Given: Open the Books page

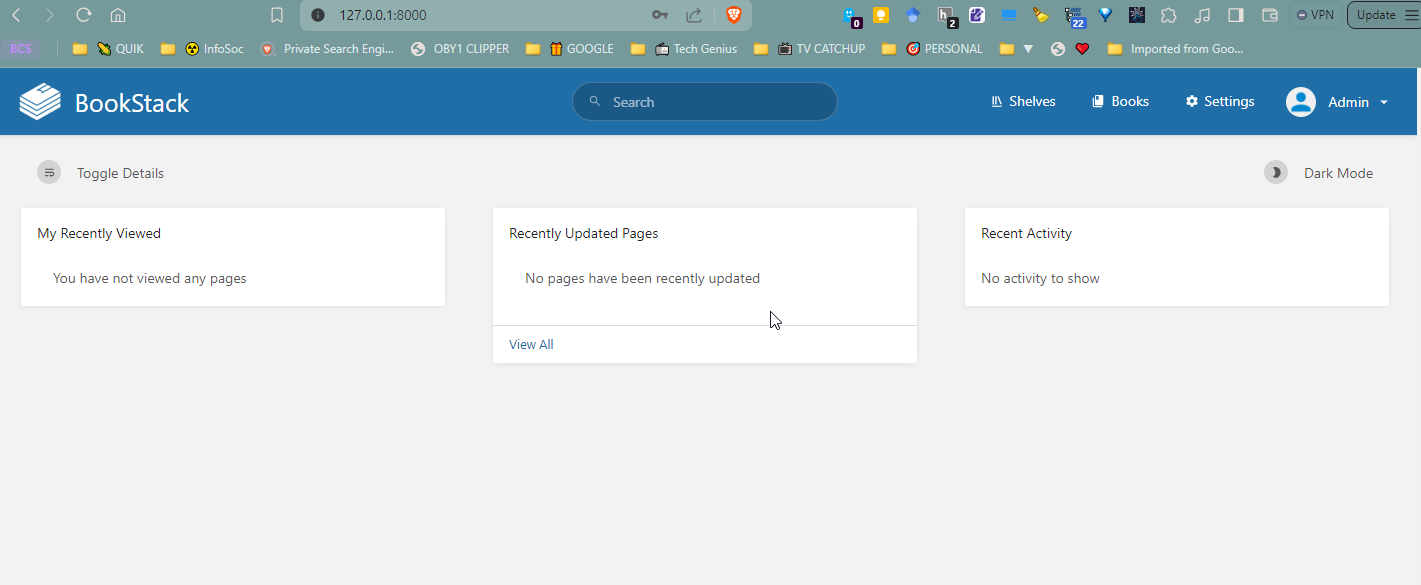Looking at the screenshot, I should 1120,102.
